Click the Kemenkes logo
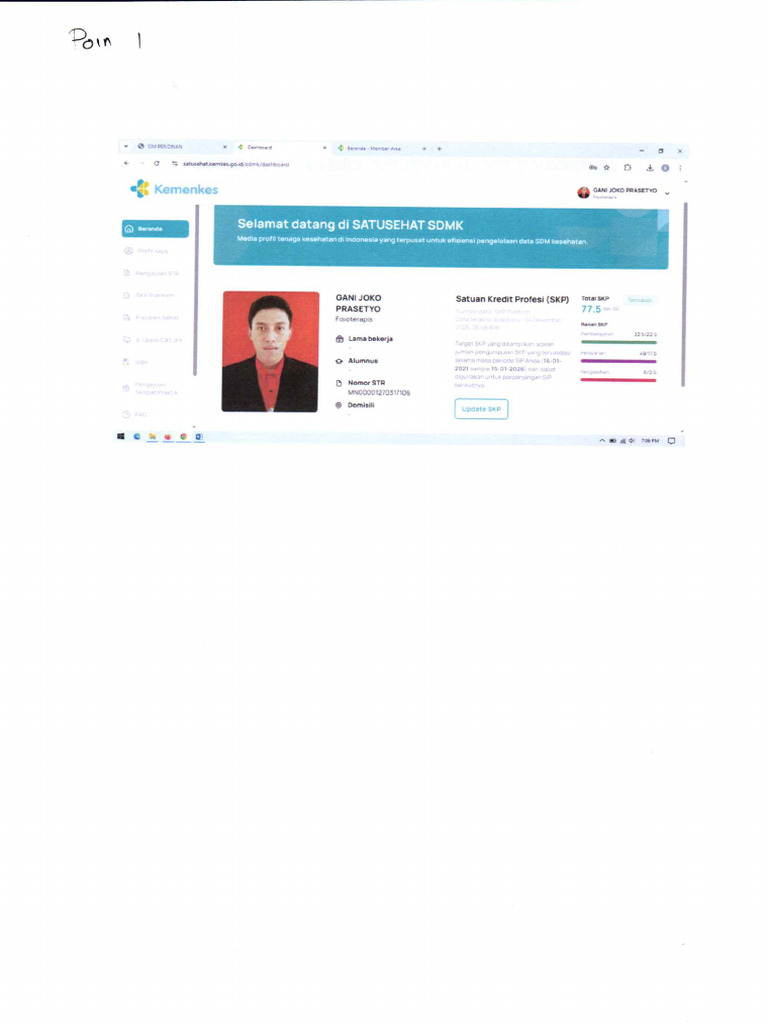The height and width of the screenshot is (1024, 768). pos(174,189)
